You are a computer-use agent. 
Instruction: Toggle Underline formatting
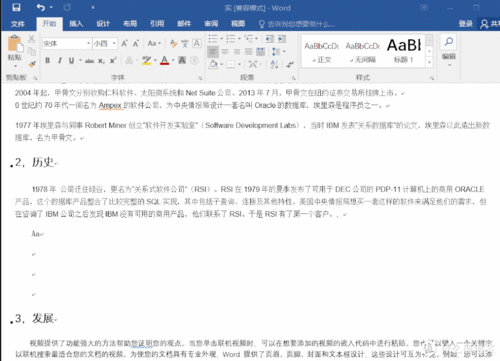[71, 60]
